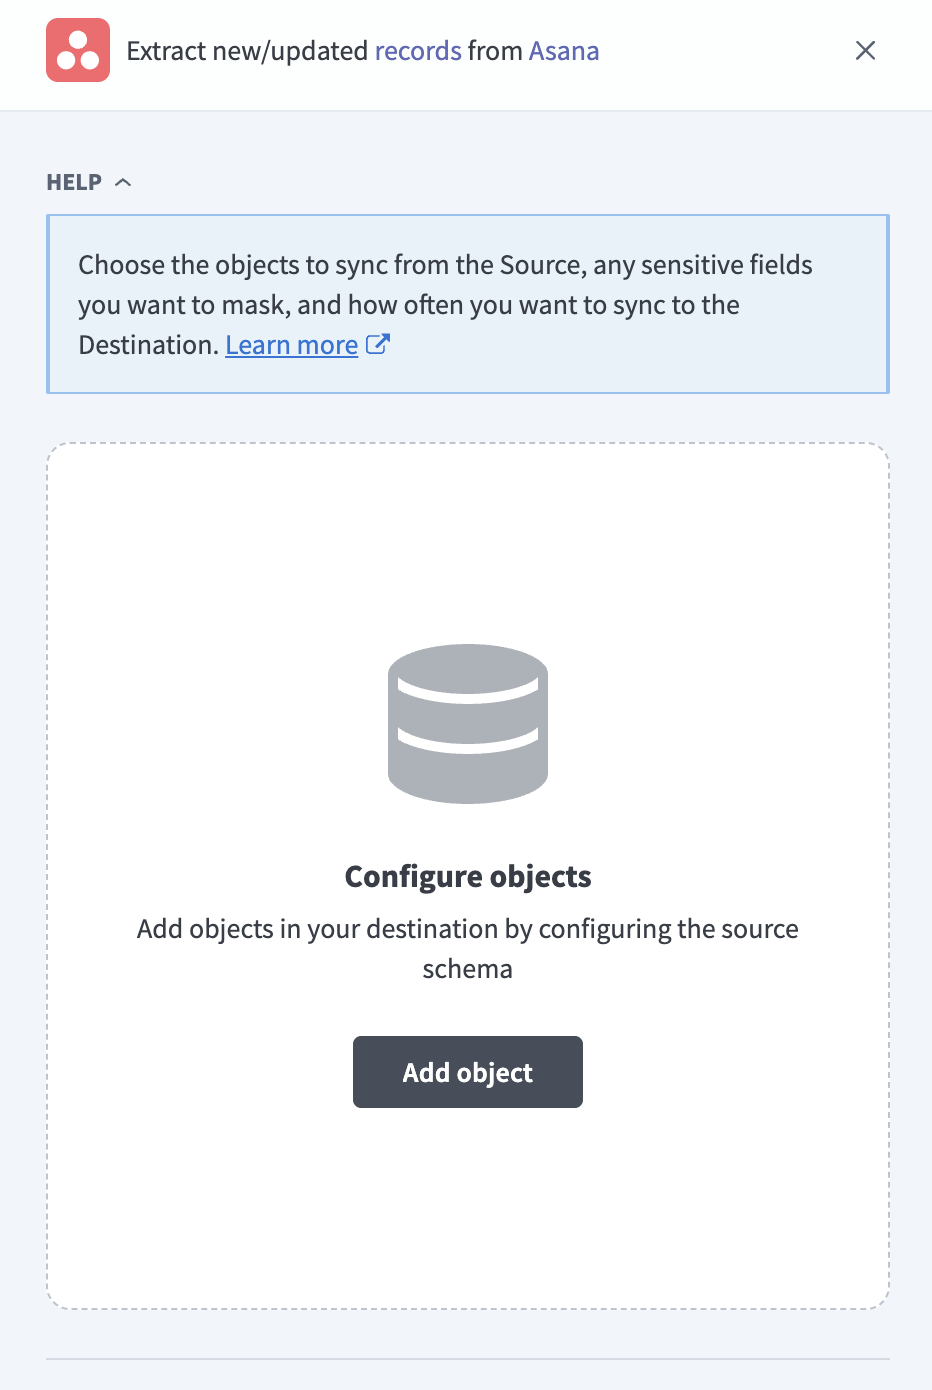932x1390 pixels.
Task: Click the gray database cylinder icon
Action: click(x=468, y=724)
